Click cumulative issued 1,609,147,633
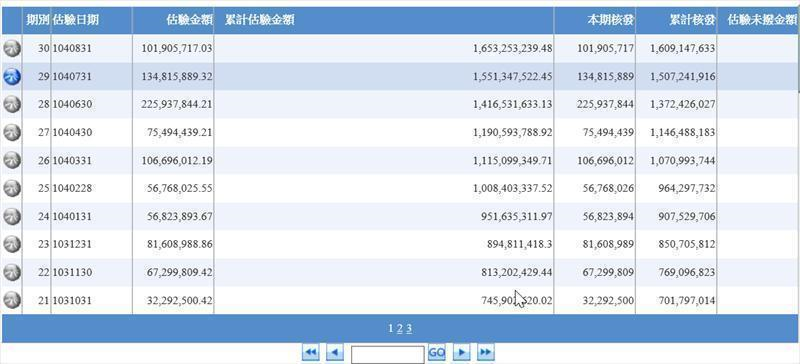The image size is (800, 364). [x=683, y=48]
